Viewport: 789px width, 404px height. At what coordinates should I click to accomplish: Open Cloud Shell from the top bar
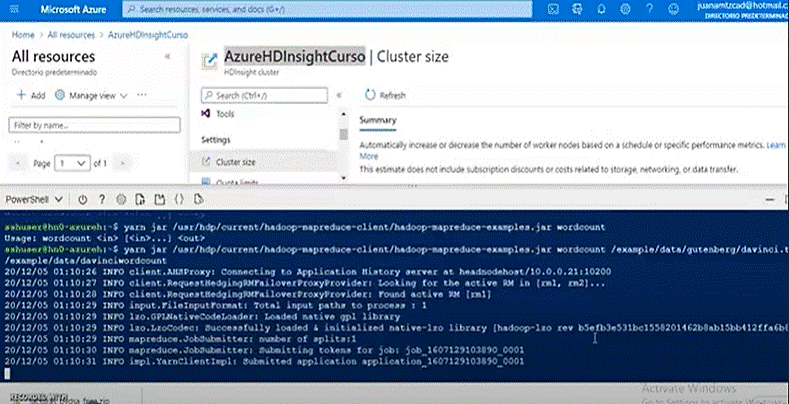[x=553, y=9]
